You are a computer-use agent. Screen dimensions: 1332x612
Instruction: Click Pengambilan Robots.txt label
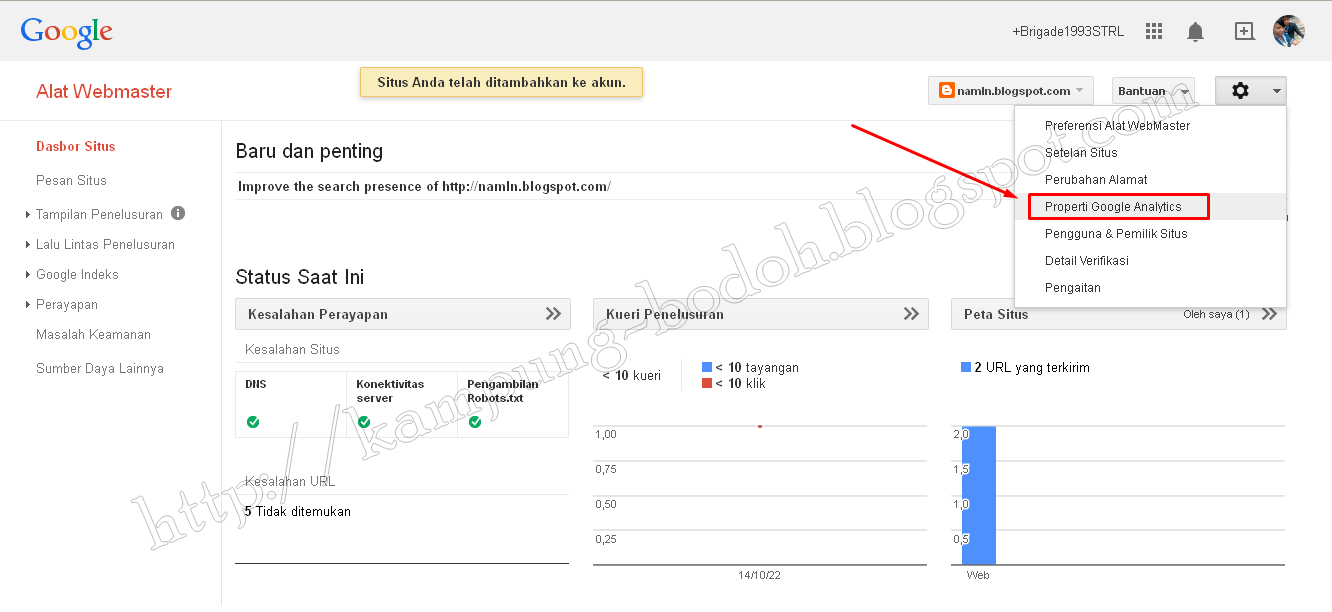coord(503,391)
